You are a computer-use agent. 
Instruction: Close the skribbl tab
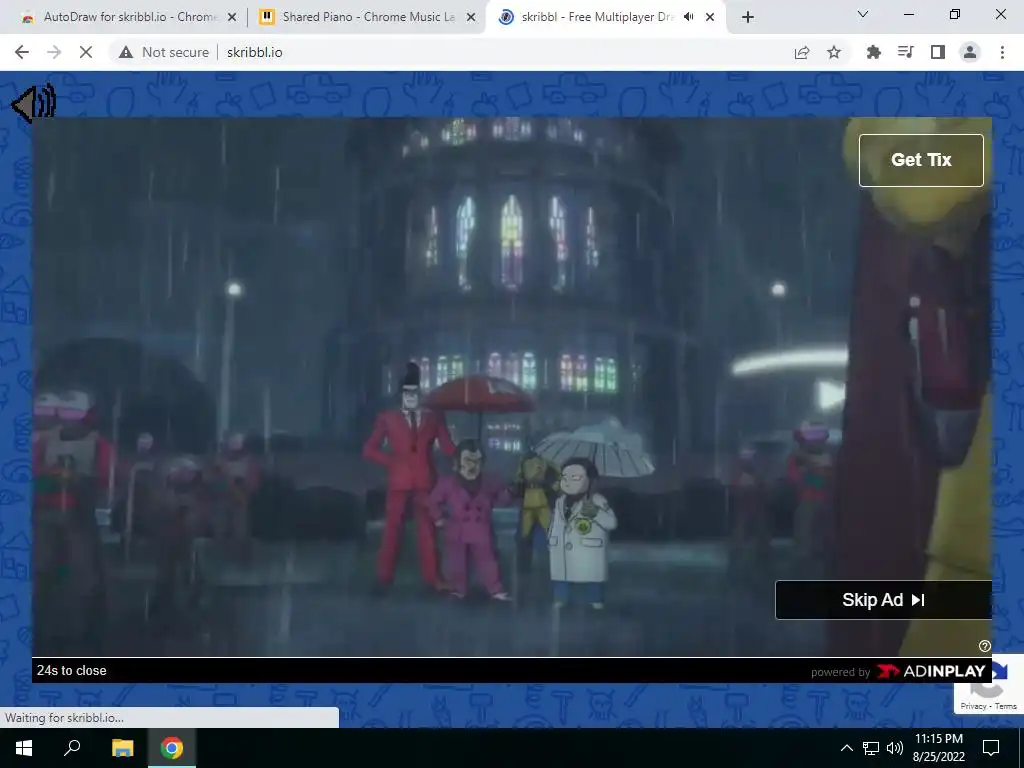710,18
